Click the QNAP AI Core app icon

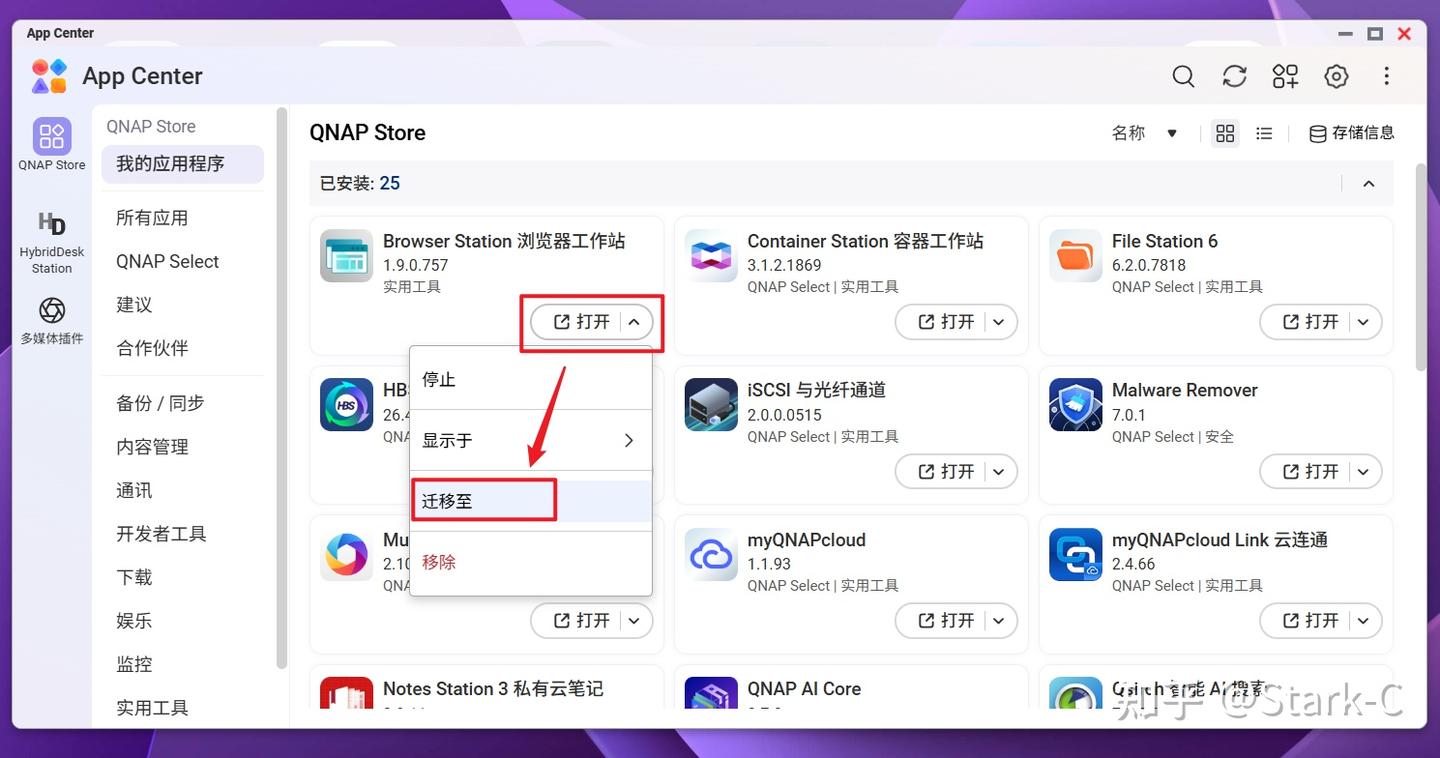click(x=711, y=693)
